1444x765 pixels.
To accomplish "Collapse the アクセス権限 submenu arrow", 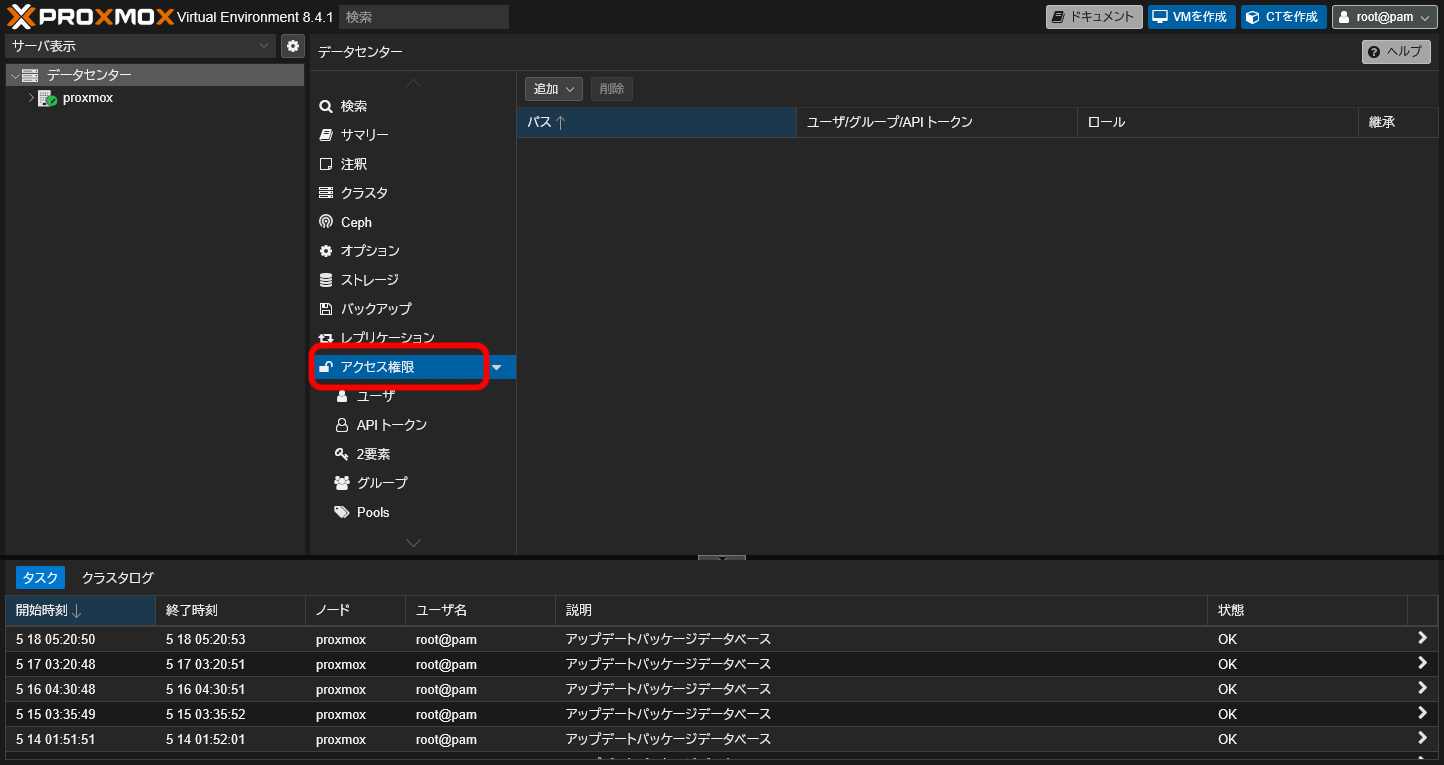I will 497,367.
